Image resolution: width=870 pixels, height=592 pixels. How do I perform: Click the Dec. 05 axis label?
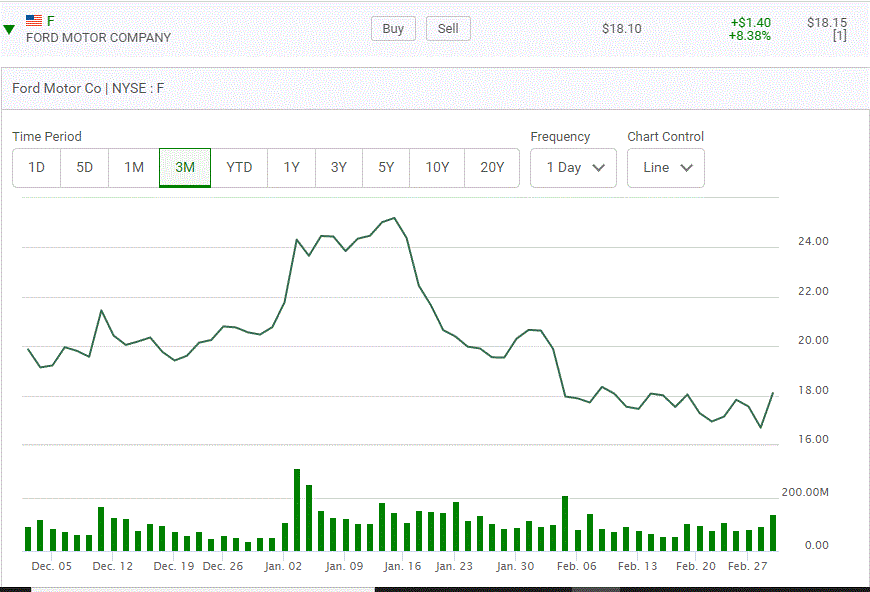coord(52,566)
